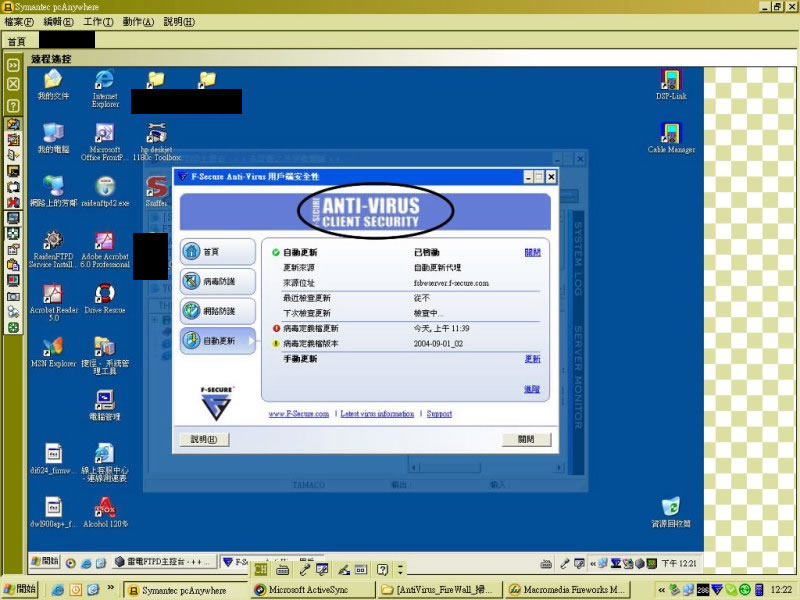The width and height of the screenshot is (800, 600).
Task: Open 病毒防護 section in F-Secure
Action: (217, 281)
